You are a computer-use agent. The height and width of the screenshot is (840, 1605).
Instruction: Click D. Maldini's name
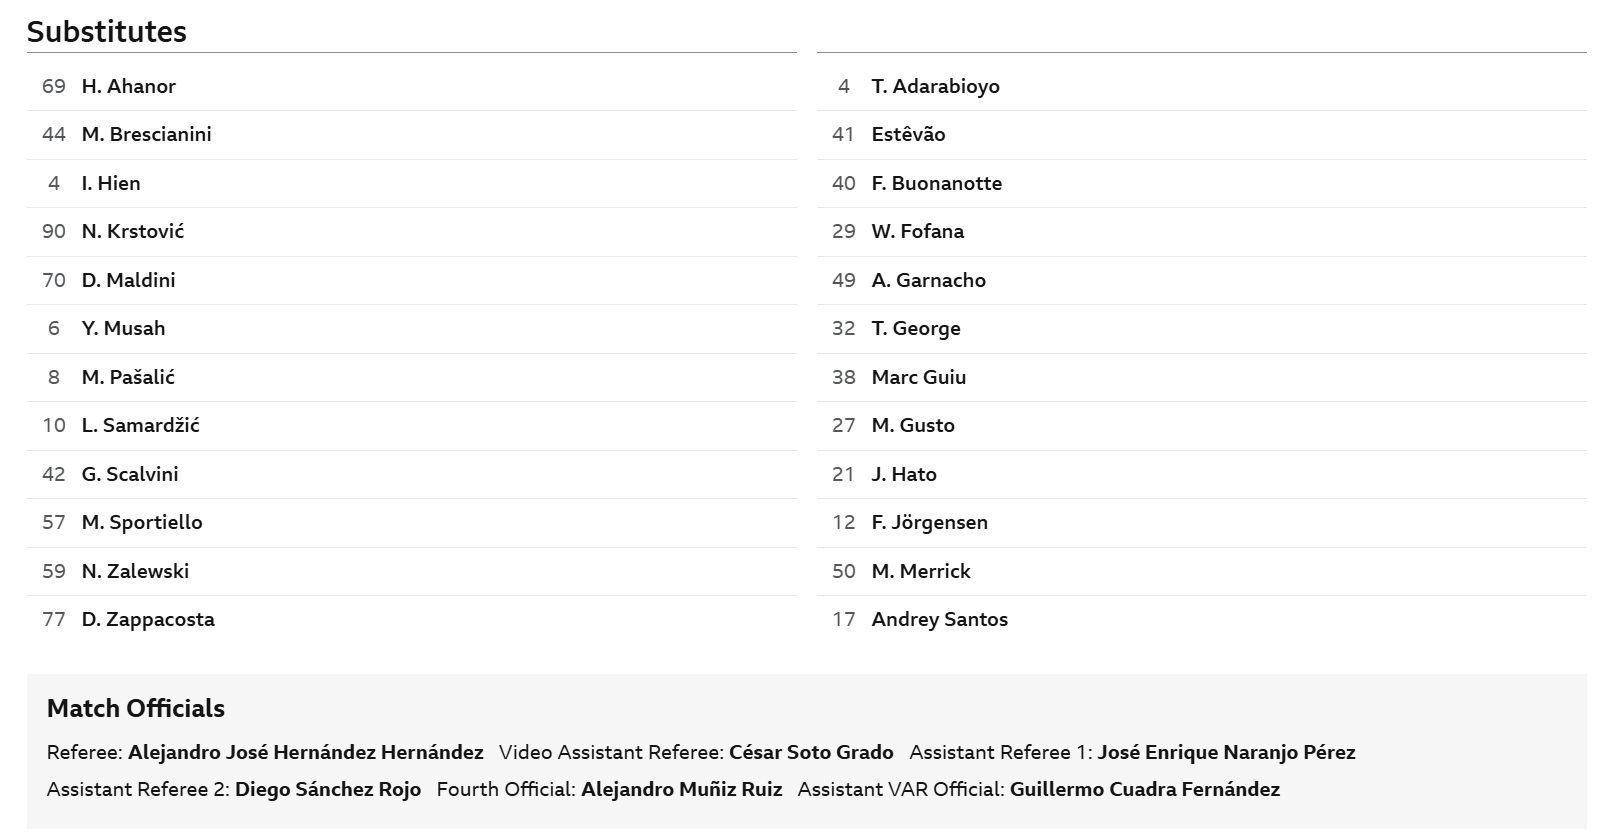tap(128, 280)
